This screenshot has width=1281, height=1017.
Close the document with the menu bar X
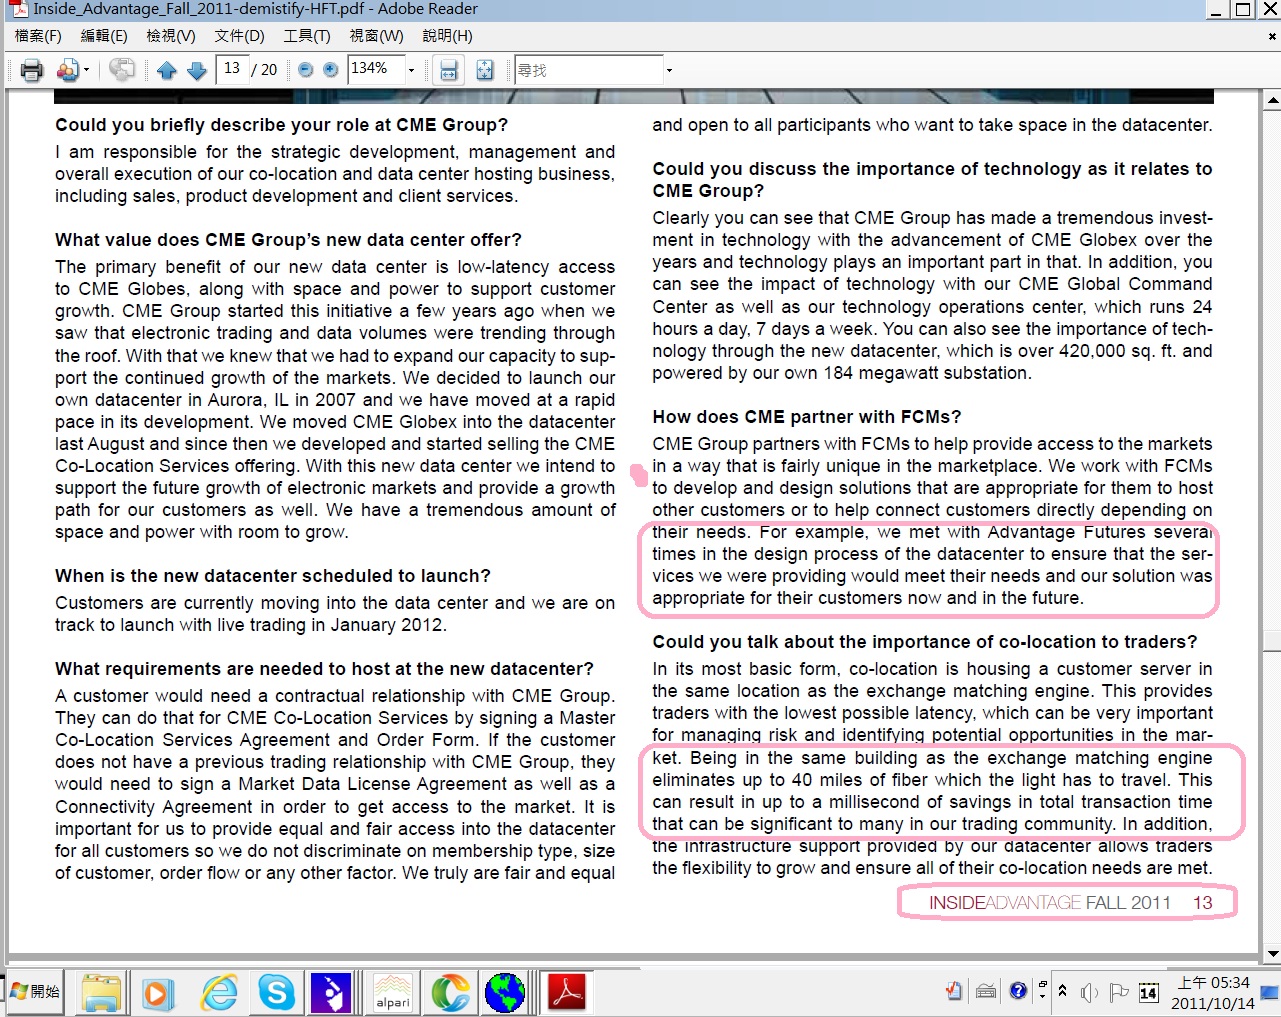1272,36
